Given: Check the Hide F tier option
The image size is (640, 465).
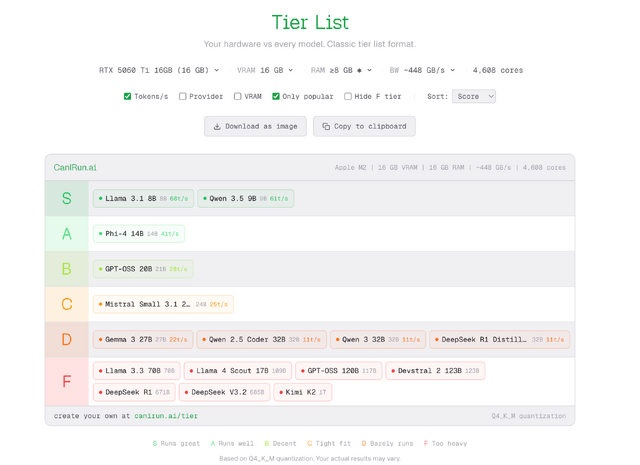Looking at the screenshot, I should click(348, 97).
